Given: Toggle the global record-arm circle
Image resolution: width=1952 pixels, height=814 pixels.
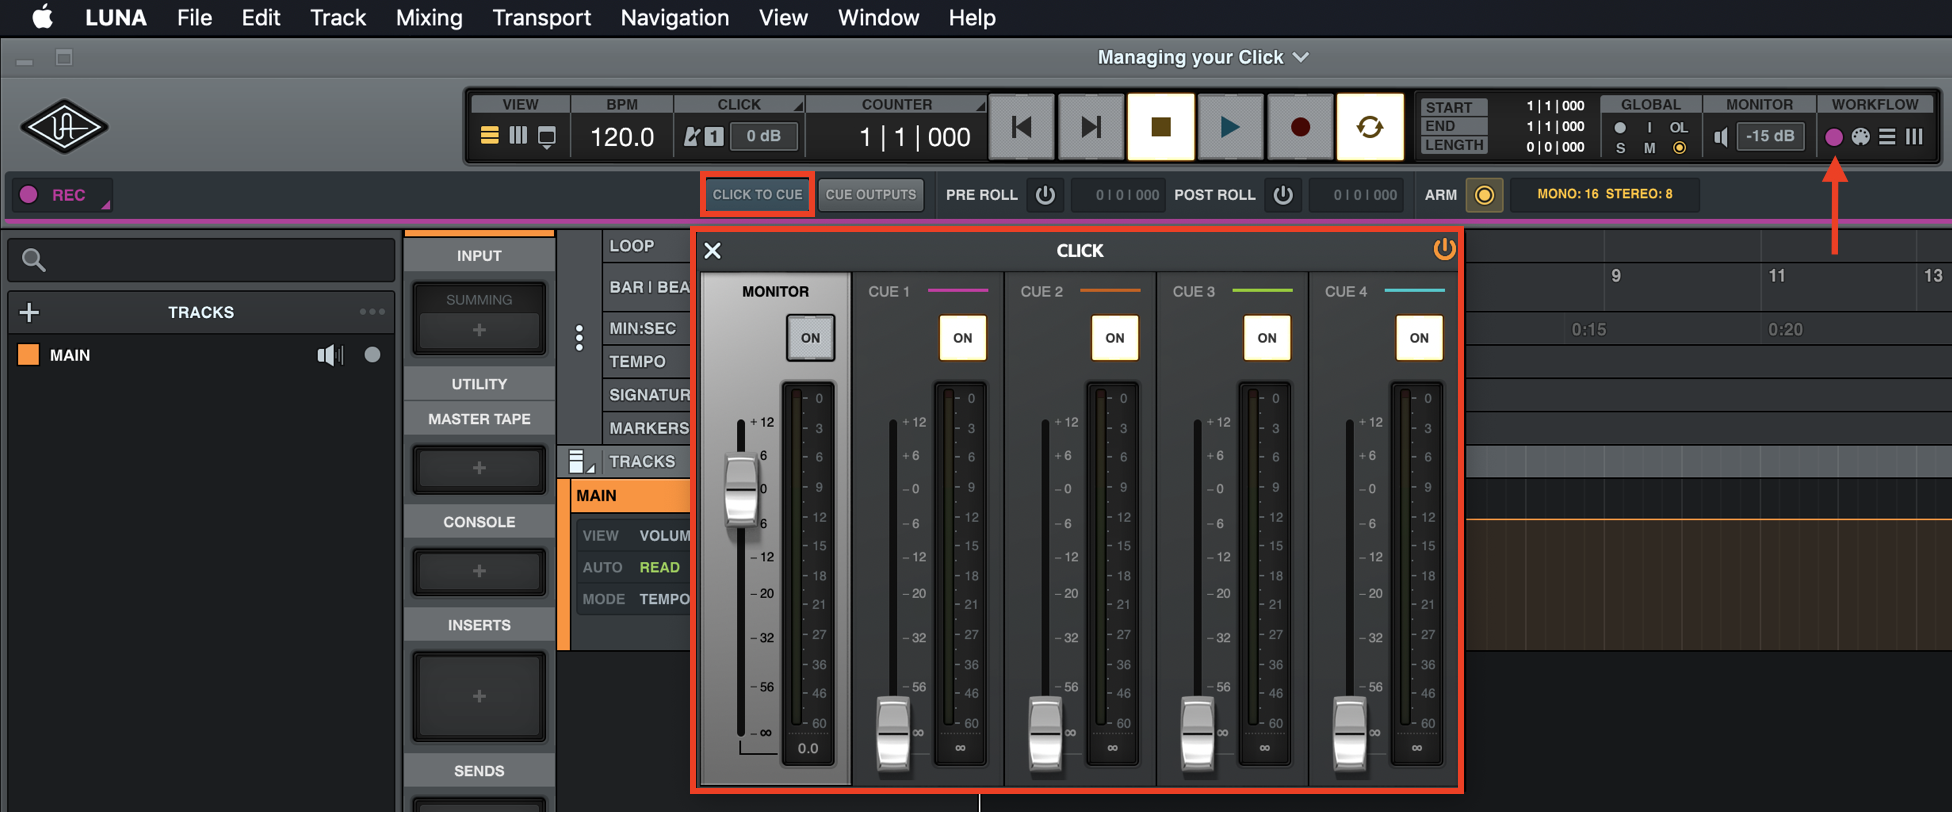Looking at the screenshot, I should coord(1620,128).
